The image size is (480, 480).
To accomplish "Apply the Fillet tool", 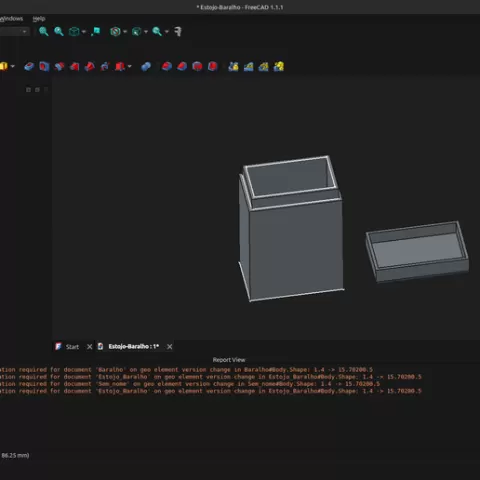I will (x=167, y=66).
